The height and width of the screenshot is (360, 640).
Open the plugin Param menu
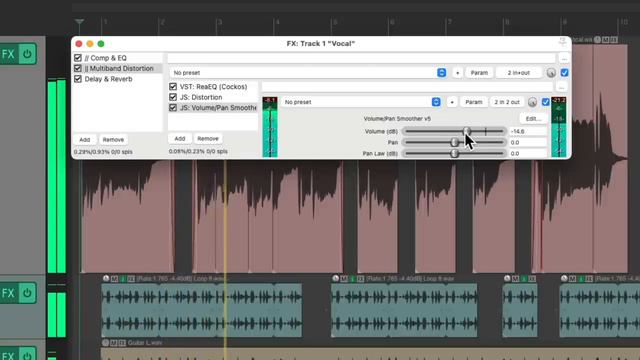pos(474,102)
